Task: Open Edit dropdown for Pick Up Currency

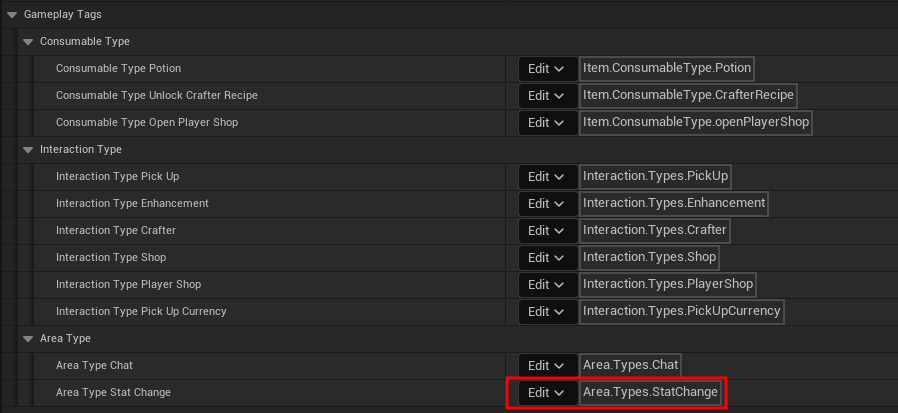Action: click(x=548, y=312)
